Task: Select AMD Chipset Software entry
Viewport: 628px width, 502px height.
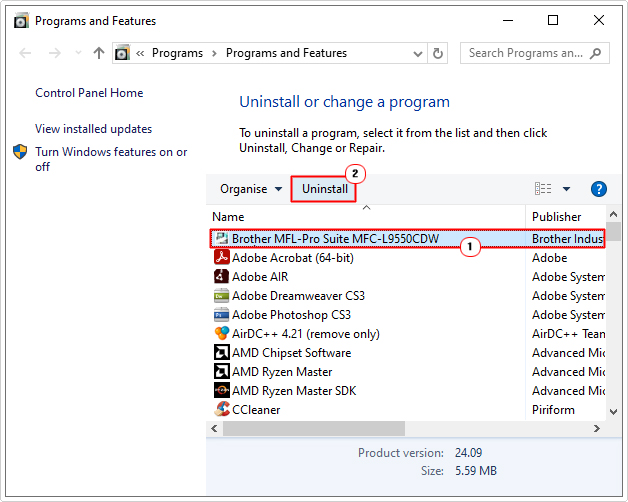Action: (291, 353)
